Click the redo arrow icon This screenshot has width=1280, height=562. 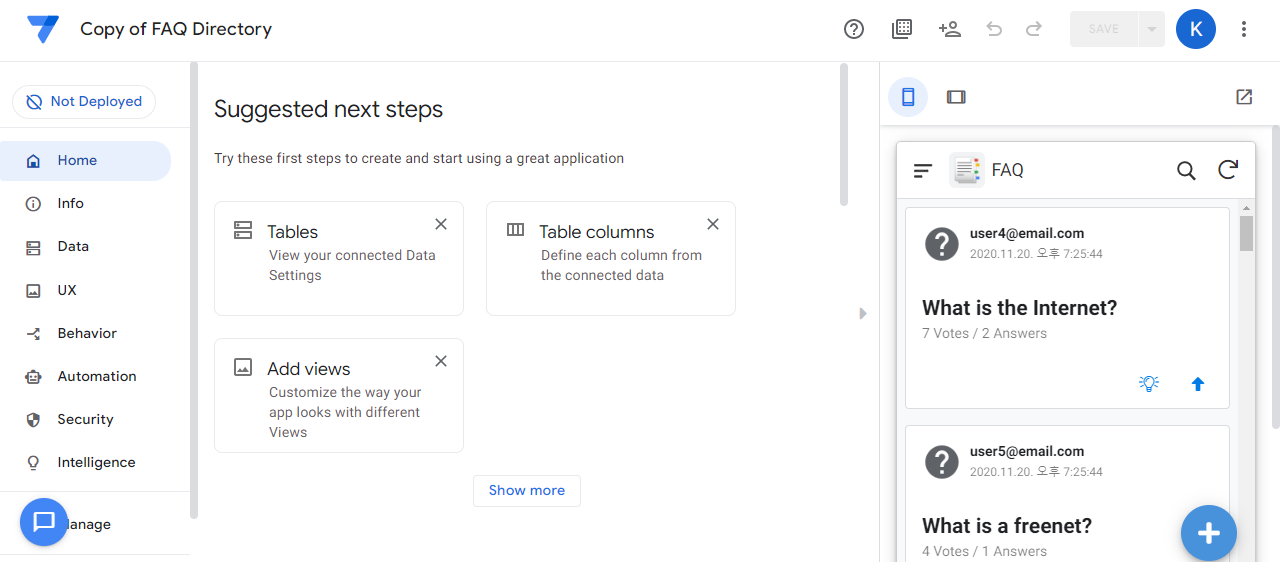pyautogui.click(x=1034, y=29)
